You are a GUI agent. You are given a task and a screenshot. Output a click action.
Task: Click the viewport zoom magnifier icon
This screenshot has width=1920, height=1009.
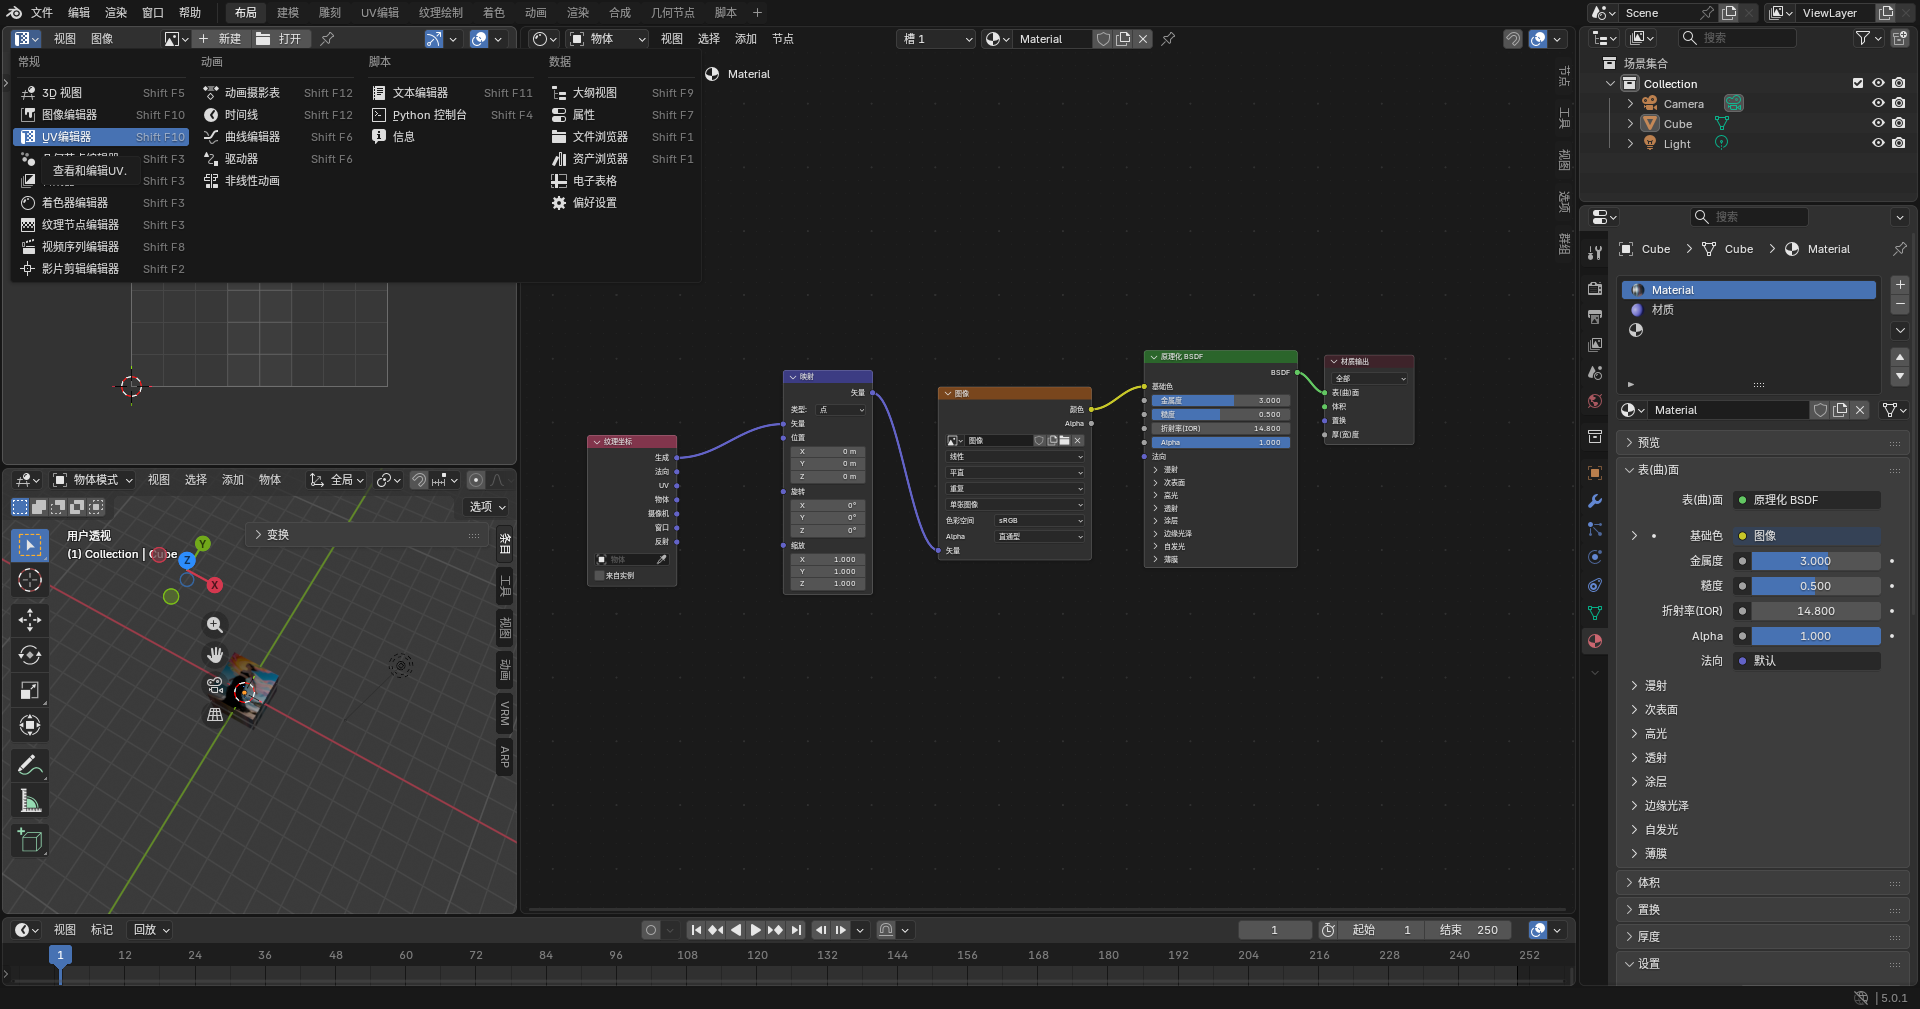coord(214,625)
